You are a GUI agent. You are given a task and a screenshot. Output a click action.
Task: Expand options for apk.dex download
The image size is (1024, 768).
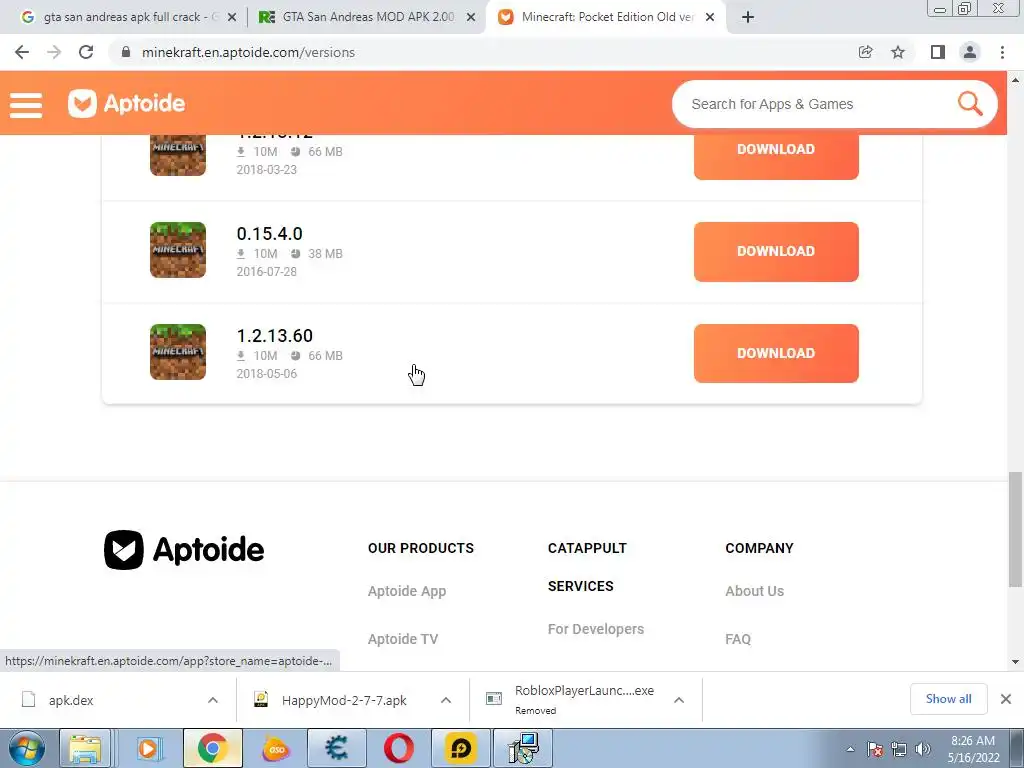[213, 700]
